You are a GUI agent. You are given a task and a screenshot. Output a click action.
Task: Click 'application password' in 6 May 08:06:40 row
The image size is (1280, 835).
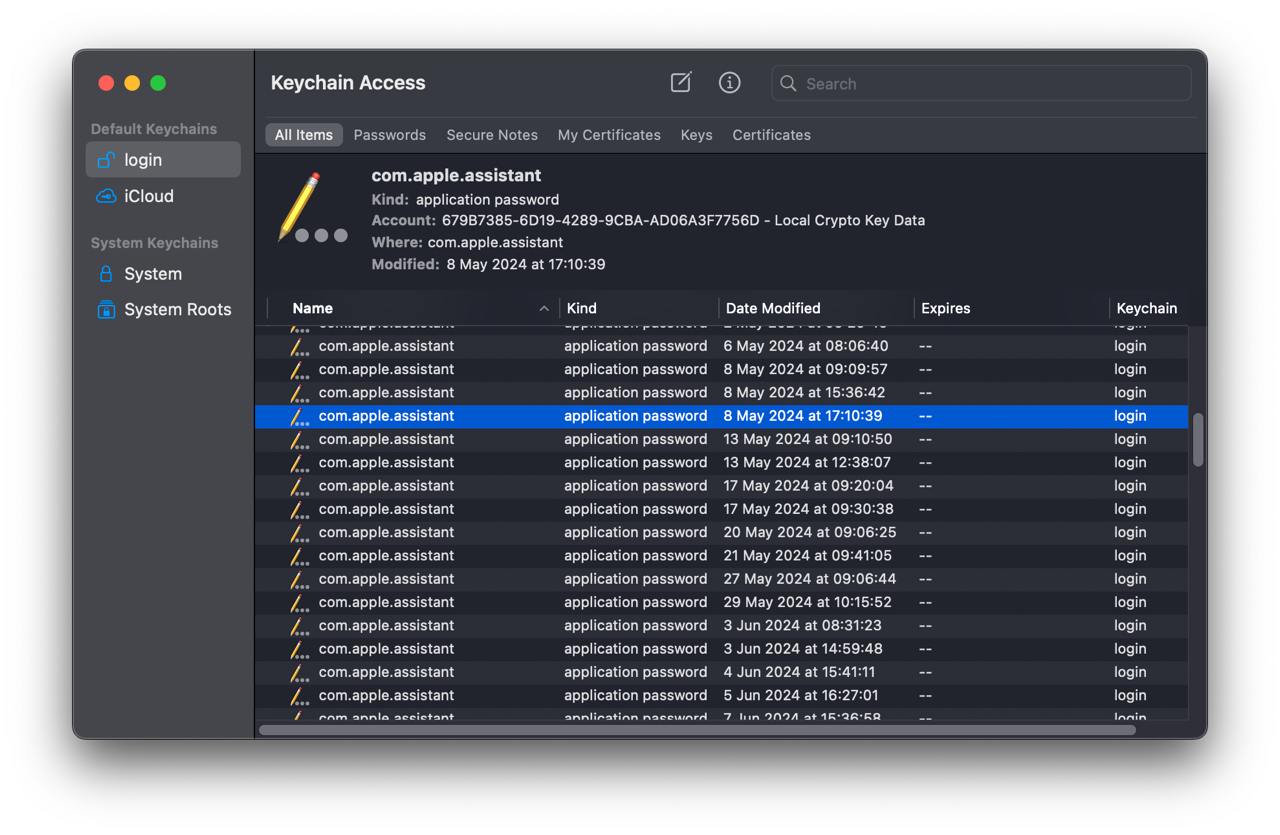tap(635, 346)
